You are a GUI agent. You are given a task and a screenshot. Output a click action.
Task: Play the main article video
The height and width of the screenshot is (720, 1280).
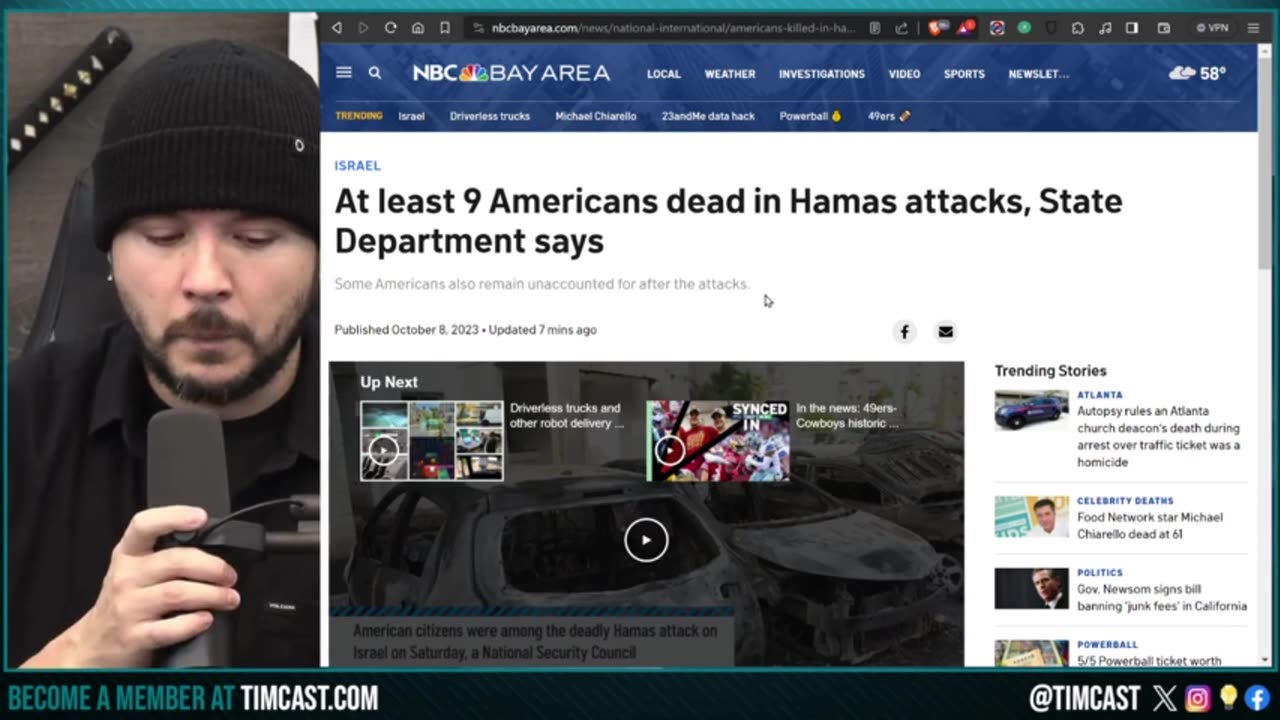tap(646, 540)
